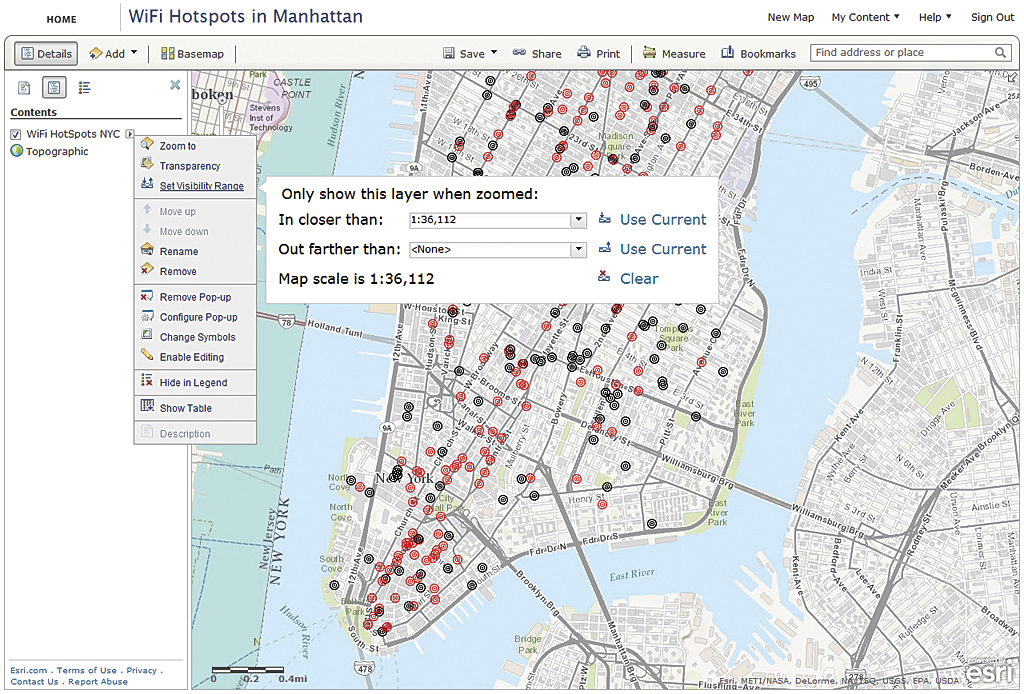Click the Hide in Legend icon
The height and width of the screenshot is (694, 1024).
(147, 381)
